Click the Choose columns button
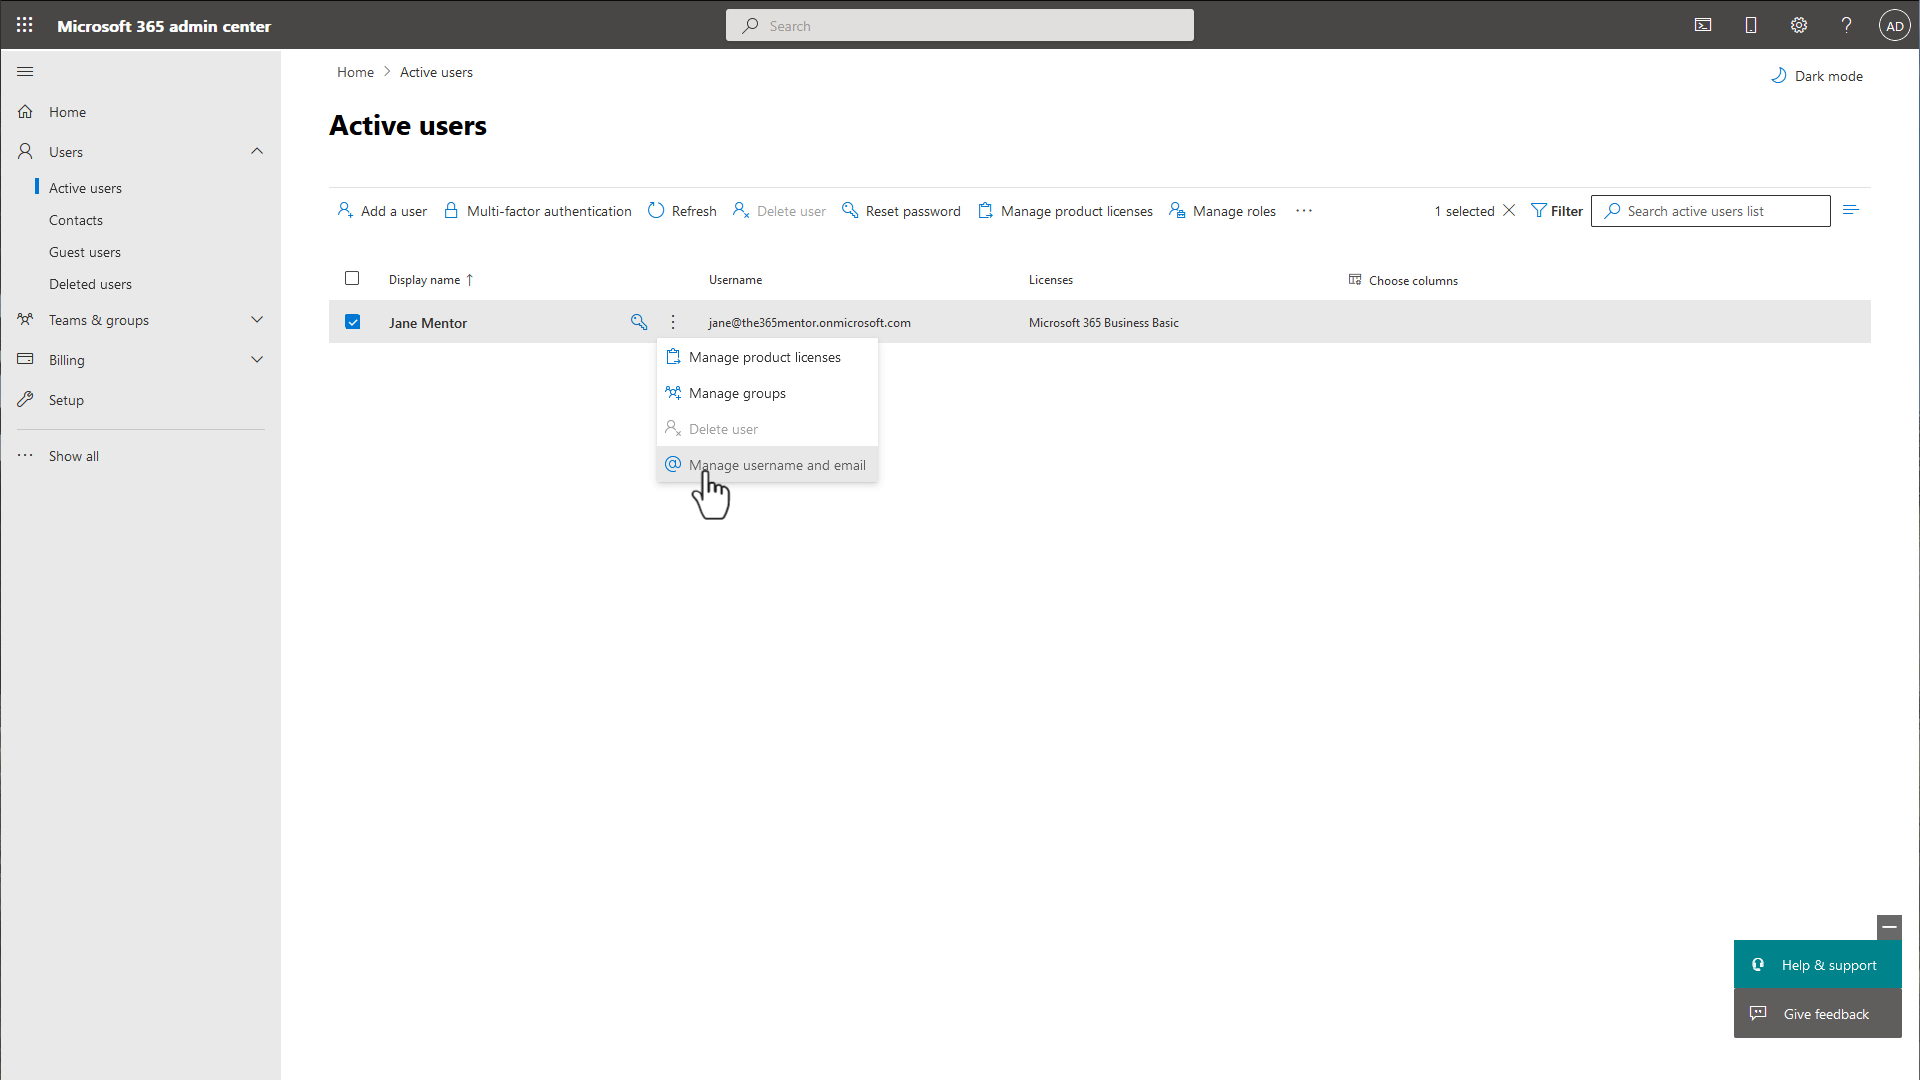This screenshot has height=1080, width=1920. [x=1402, y=280]
